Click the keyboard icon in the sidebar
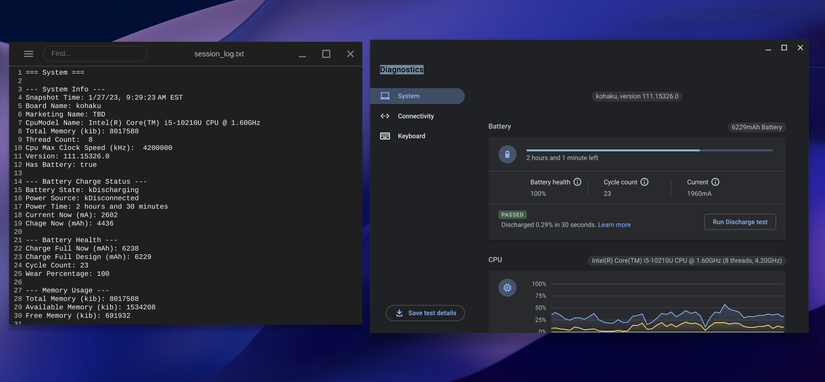The image size is (825, 382). (385, 136)
